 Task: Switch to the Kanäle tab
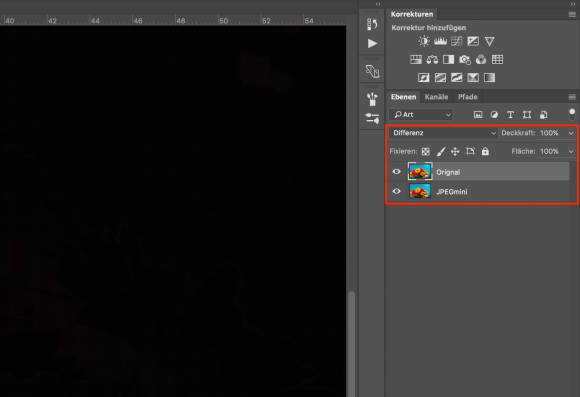click(x=436, y=97)
